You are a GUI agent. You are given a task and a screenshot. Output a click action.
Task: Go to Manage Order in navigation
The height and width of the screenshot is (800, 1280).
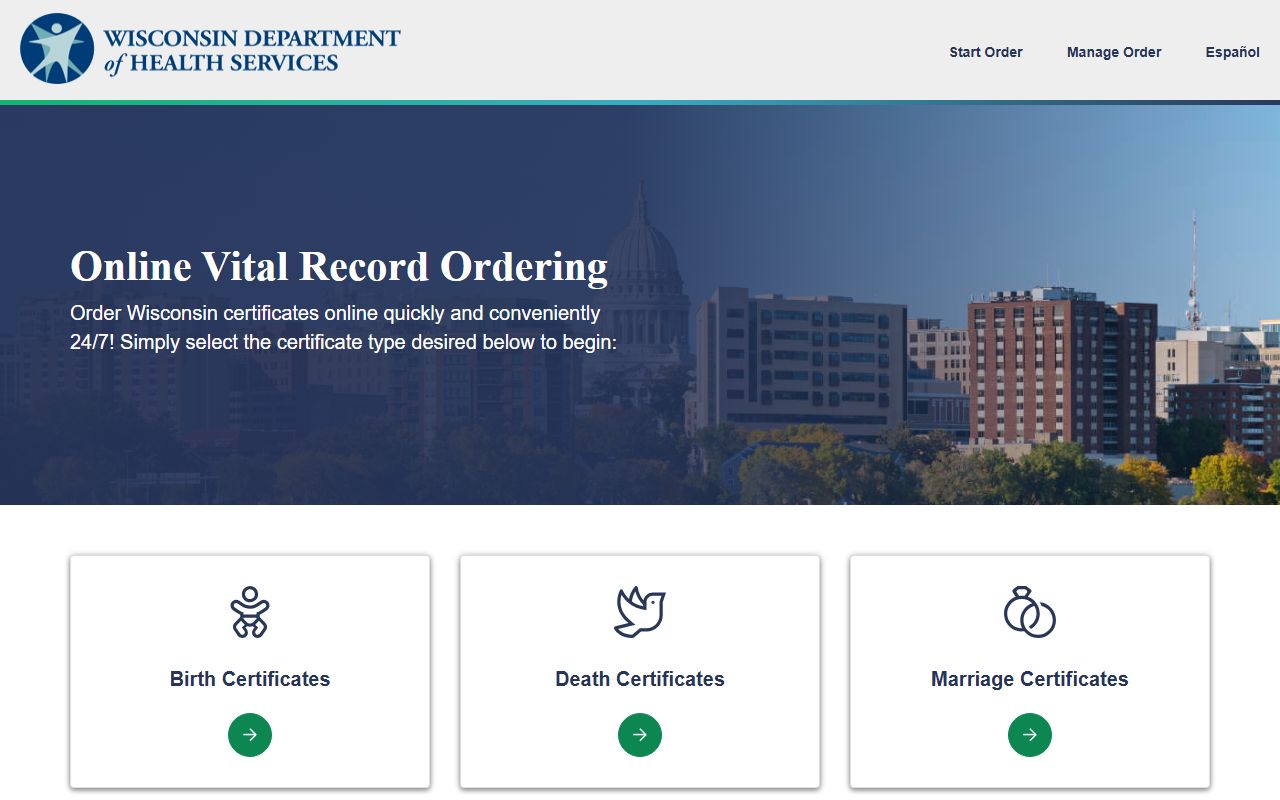(1113, 52)
